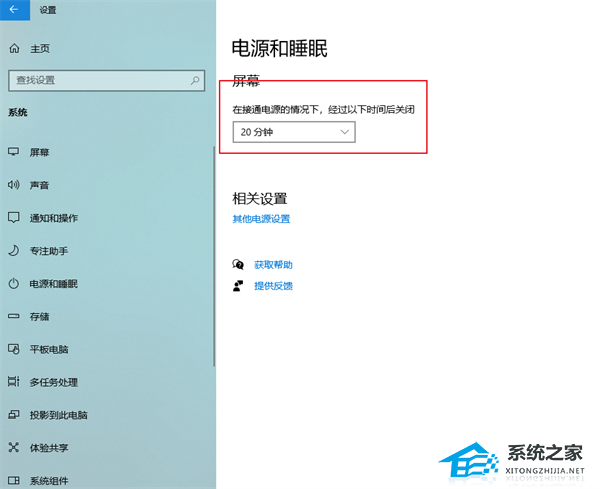Viewport: 600px width, 489px height.
Task: Open the 其他电源设置 link
Action: pos(261,219)
